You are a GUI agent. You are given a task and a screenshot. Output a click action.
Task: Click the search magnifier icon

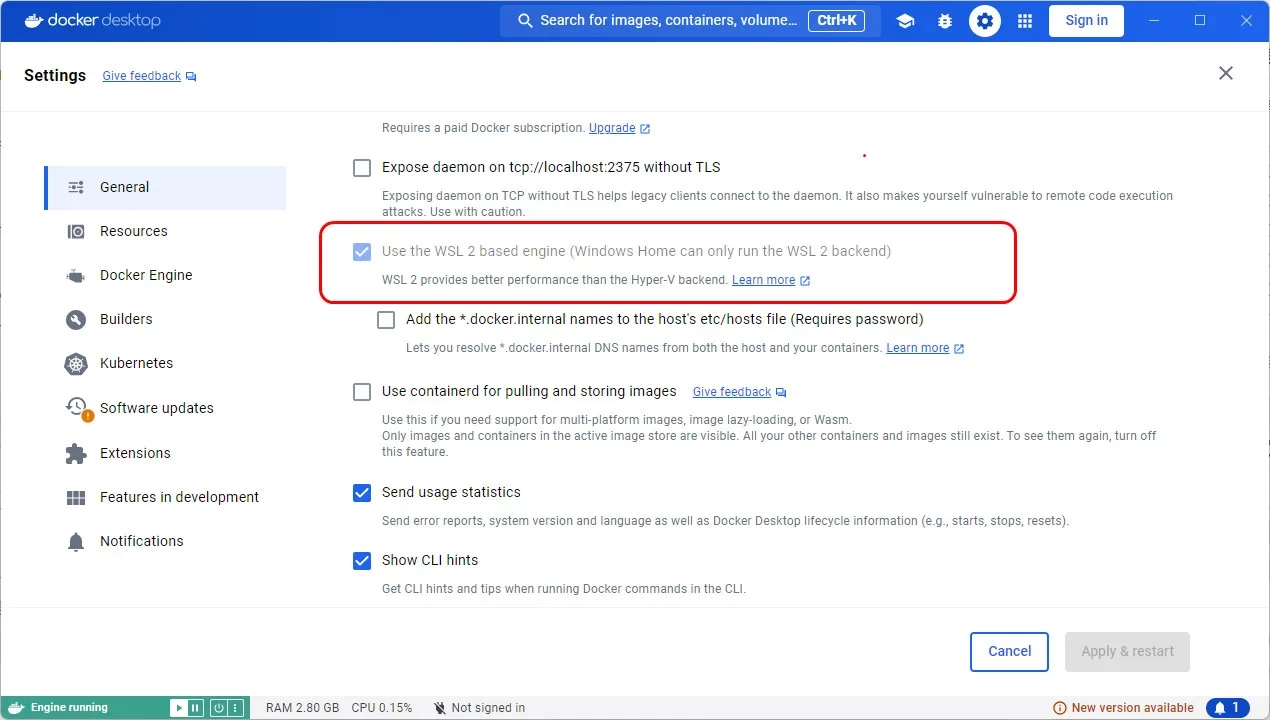coord(525,21)
